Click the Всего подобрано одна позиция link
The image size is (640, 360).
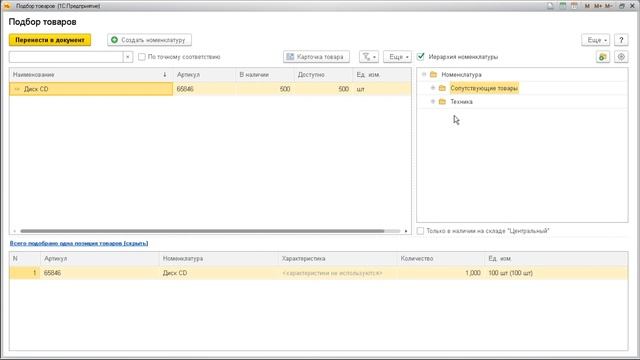[x=79, y=243]
